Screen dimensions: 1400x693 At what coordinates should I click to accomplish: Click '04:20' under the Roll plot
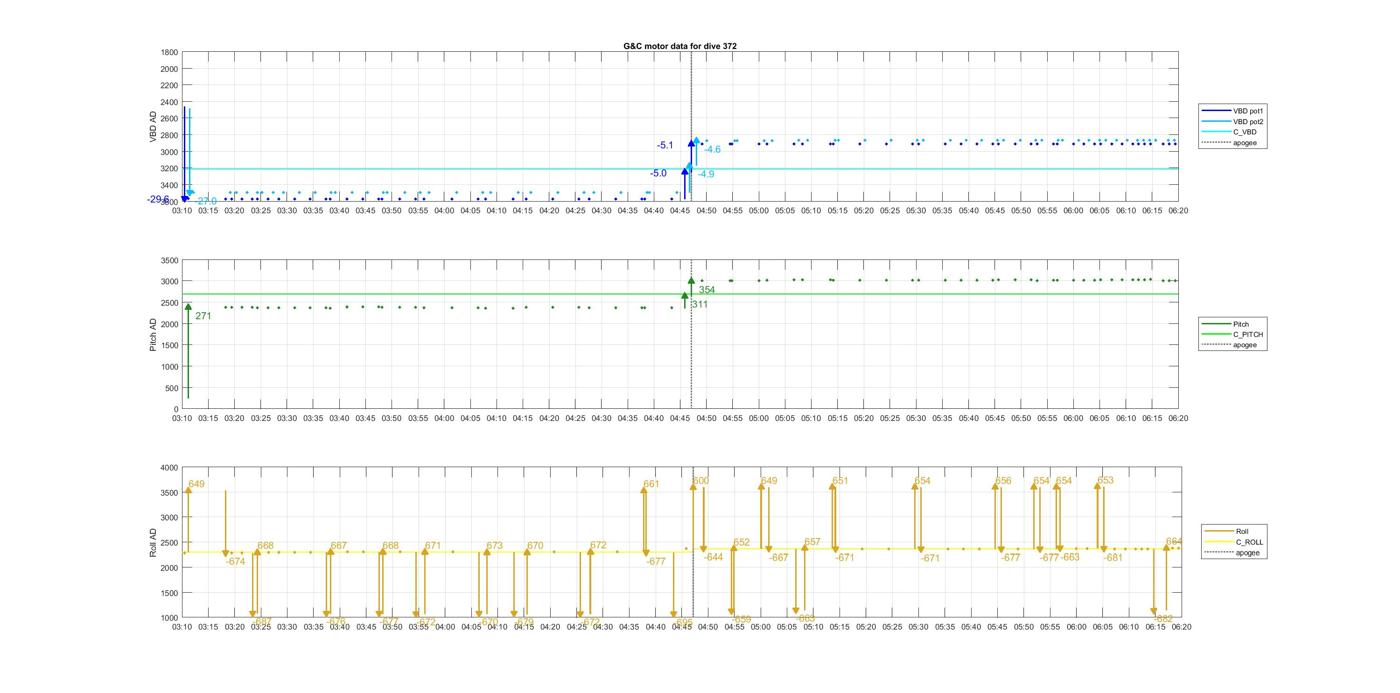(550, 627)
